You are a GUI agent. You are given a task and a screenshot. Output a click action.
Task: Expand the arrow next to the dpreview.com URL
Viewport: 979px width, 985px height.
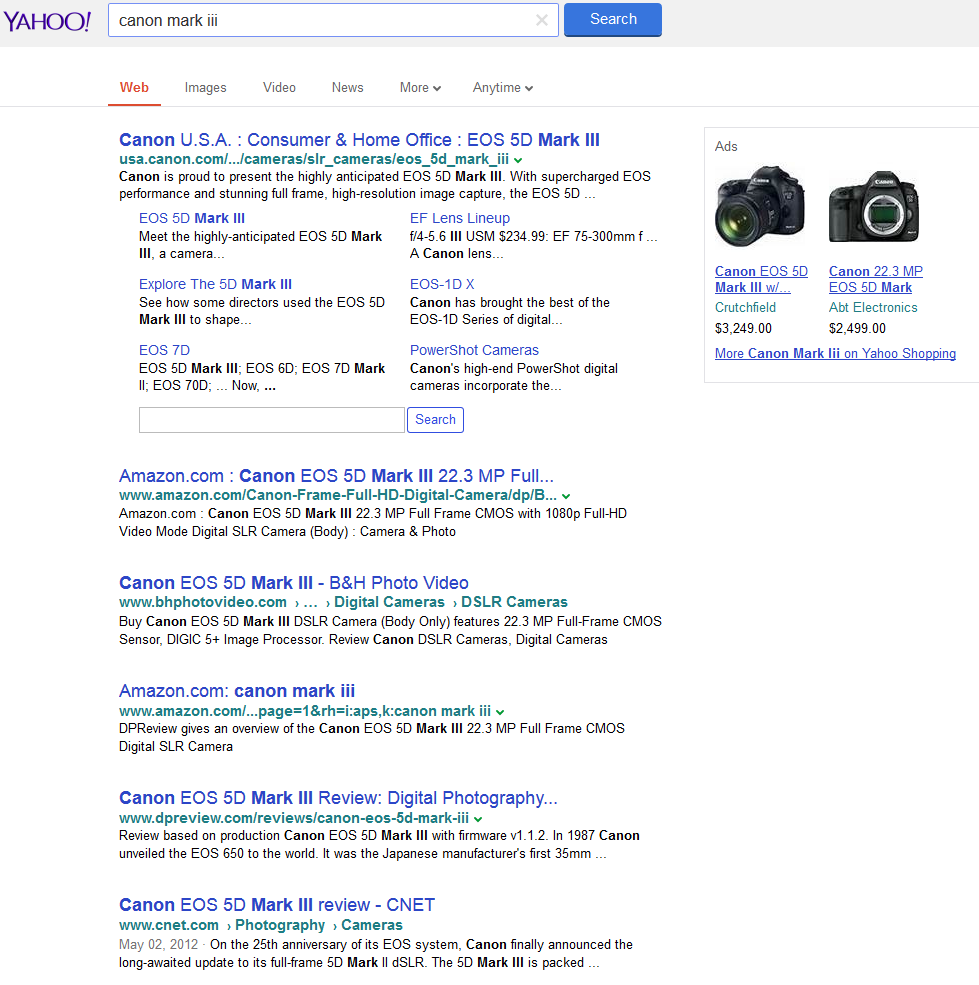click(479, 818)
